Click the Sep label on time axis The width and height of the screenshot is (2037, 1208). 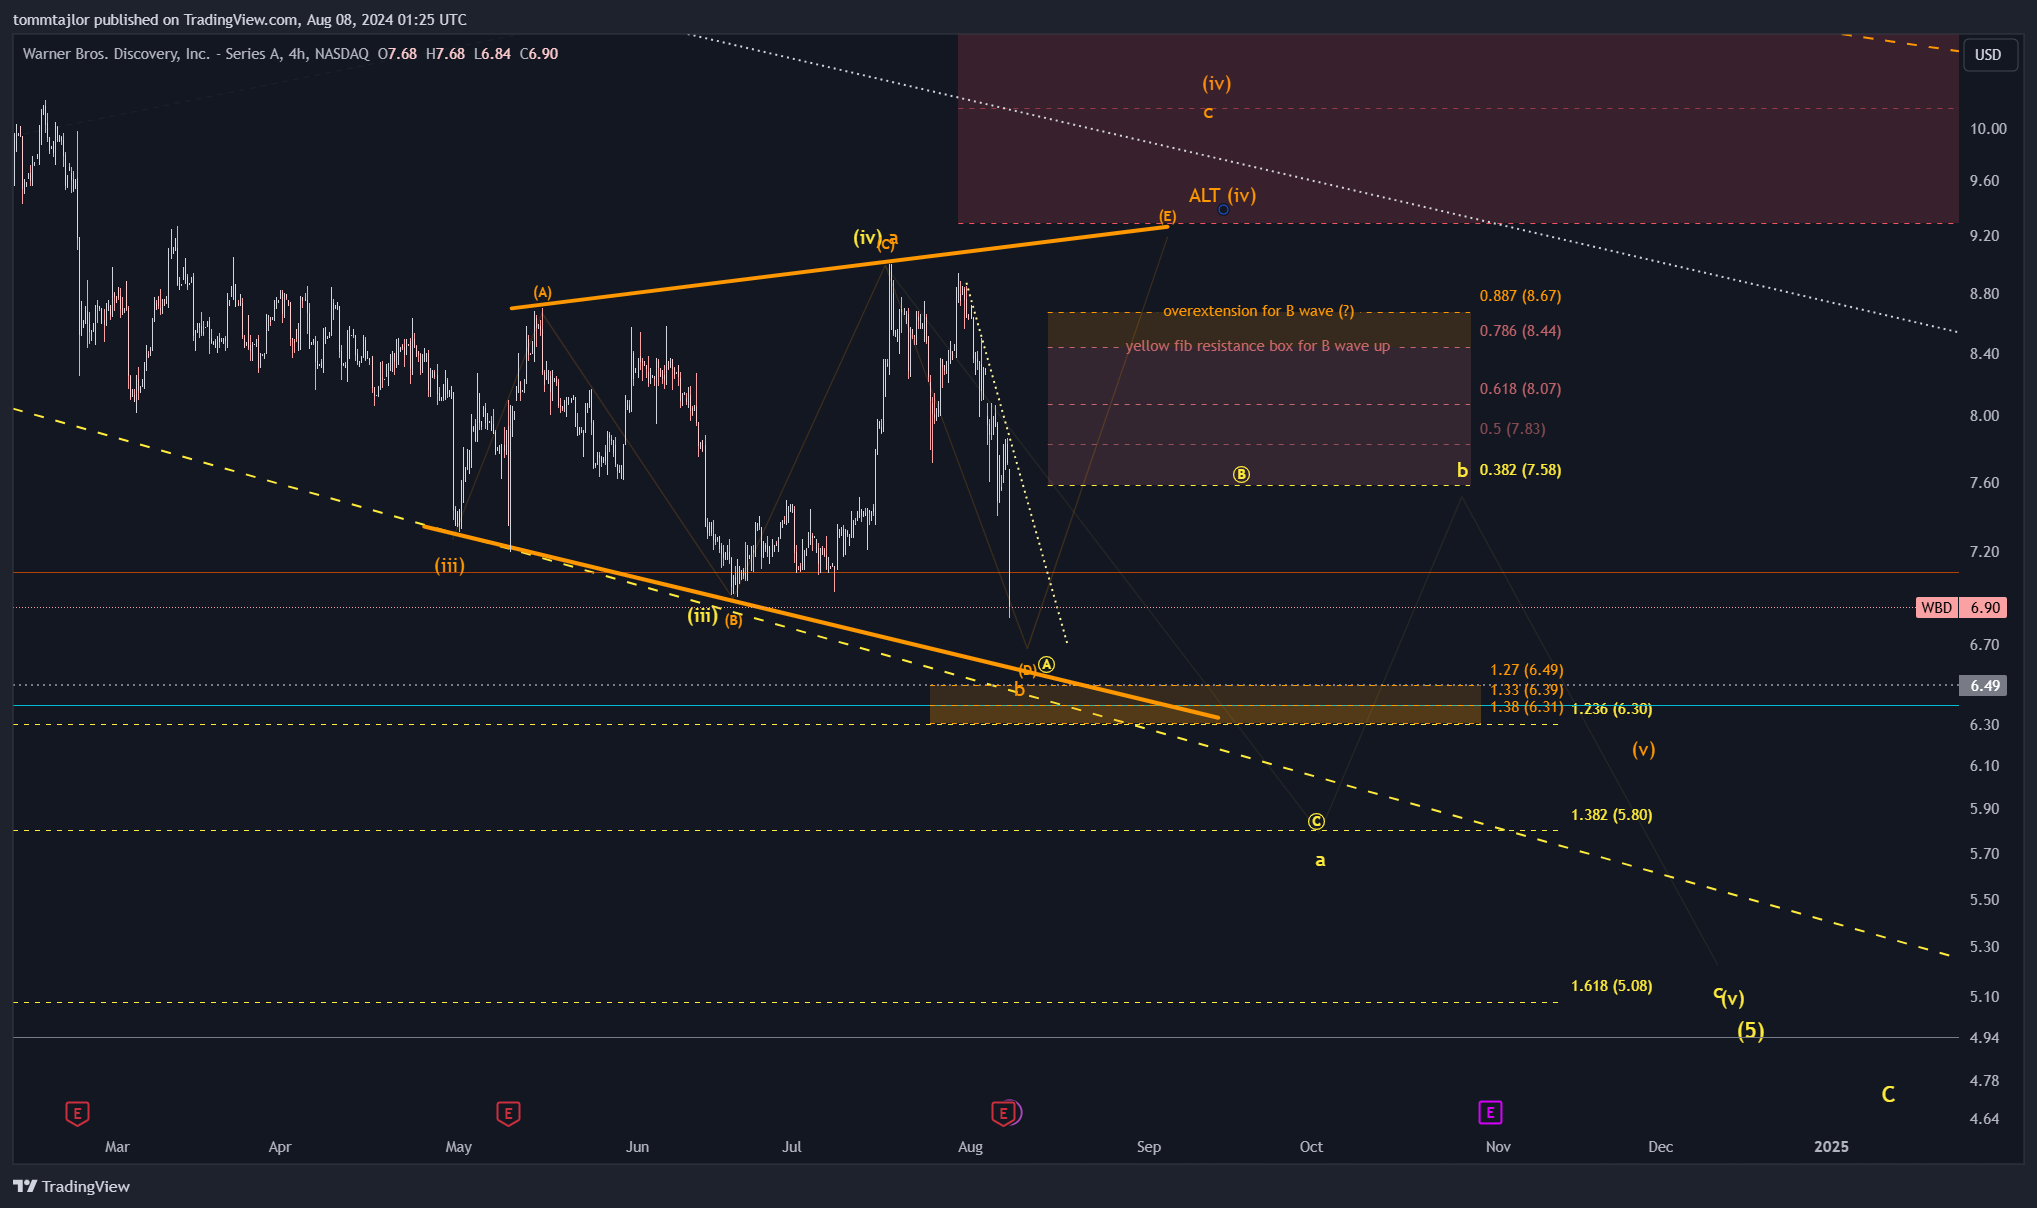[1149, 1147]
